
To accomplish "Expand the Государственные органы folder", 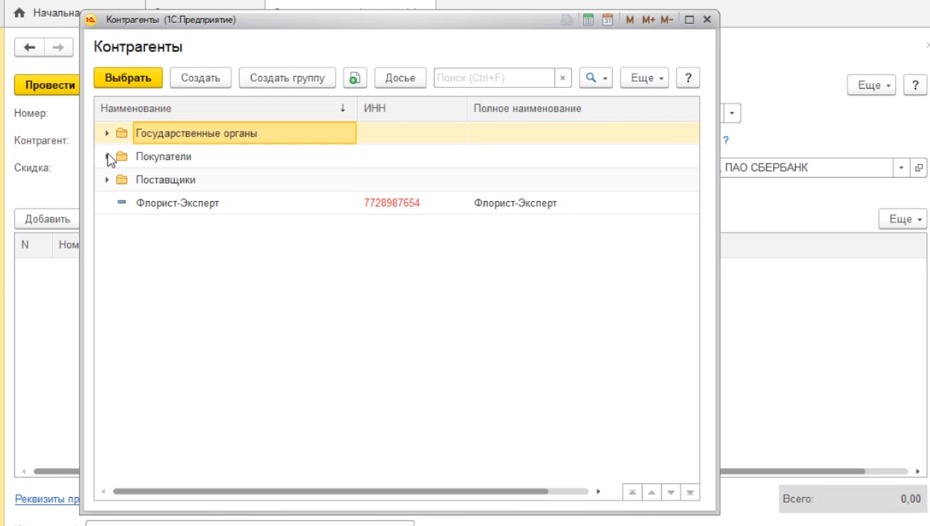I will click(x=107, y=133).
